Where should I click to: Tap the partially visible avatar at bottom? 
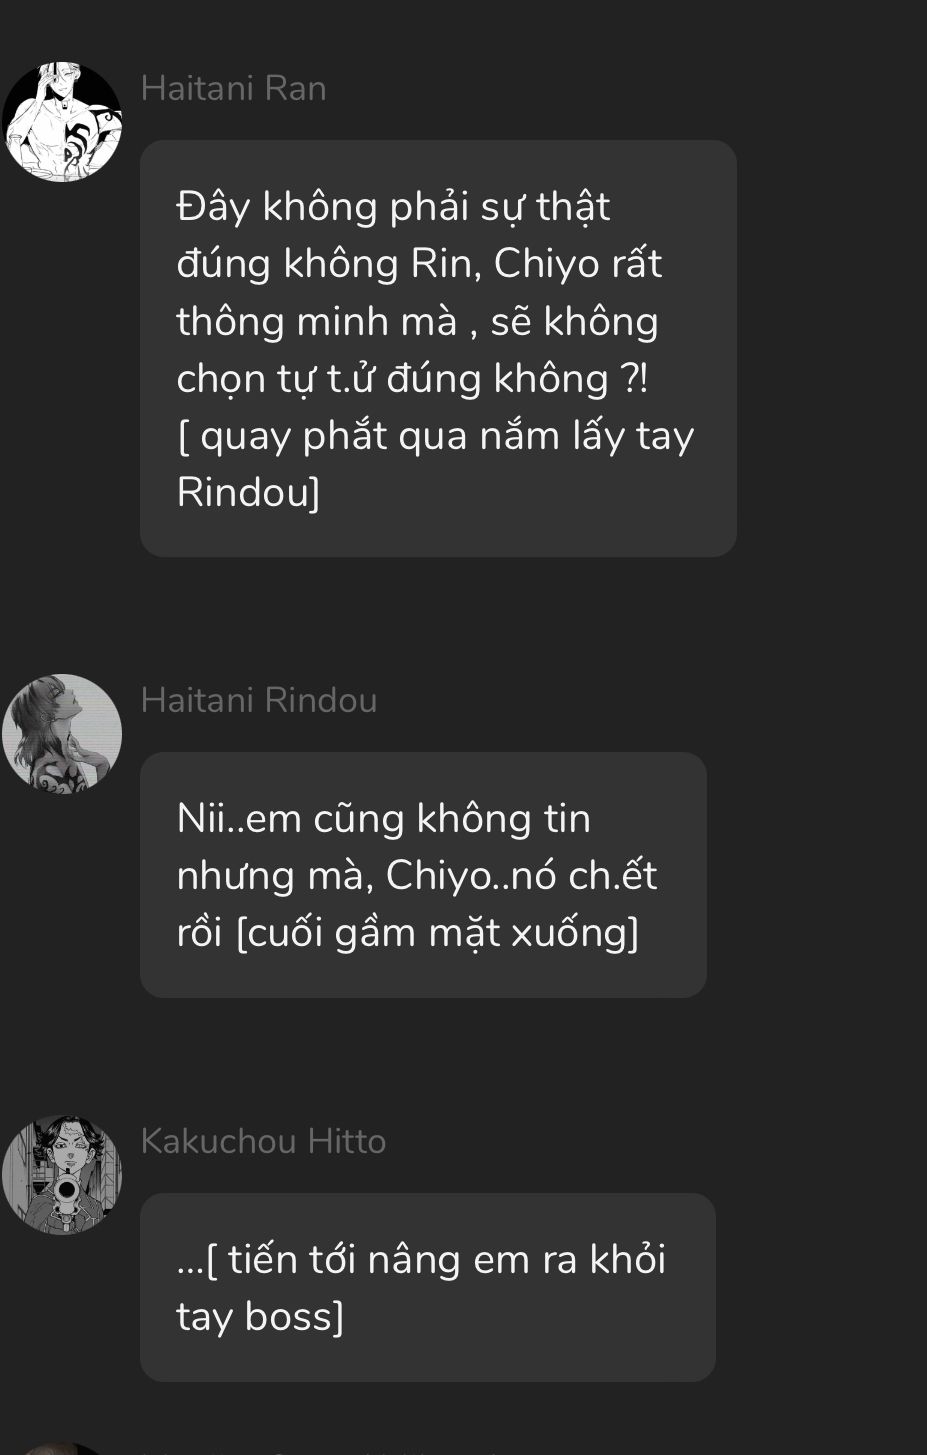62,1449
